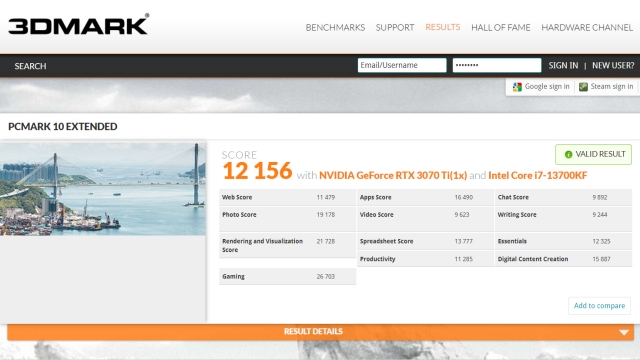Image resolution: width=640 pixels, height=360 pixels.
Task: Click the Intel Core i7-13700KF link
Action: click(538, 176)
